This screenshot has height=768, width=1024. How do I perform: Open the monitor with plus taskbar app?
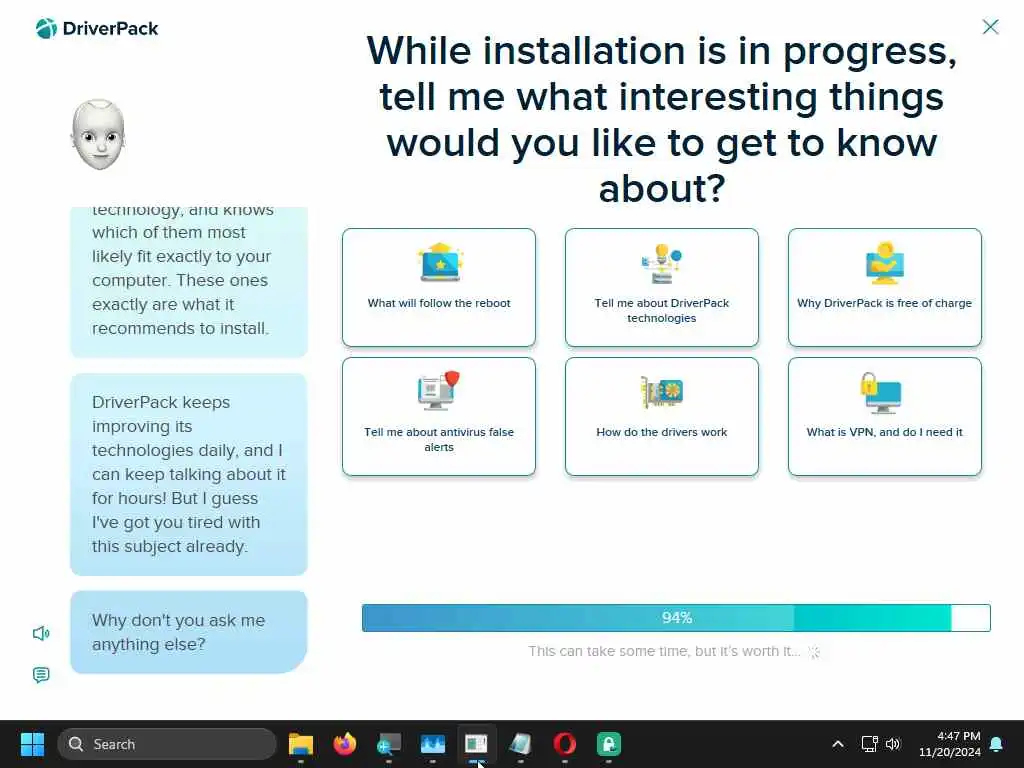[x=389, y=744]
